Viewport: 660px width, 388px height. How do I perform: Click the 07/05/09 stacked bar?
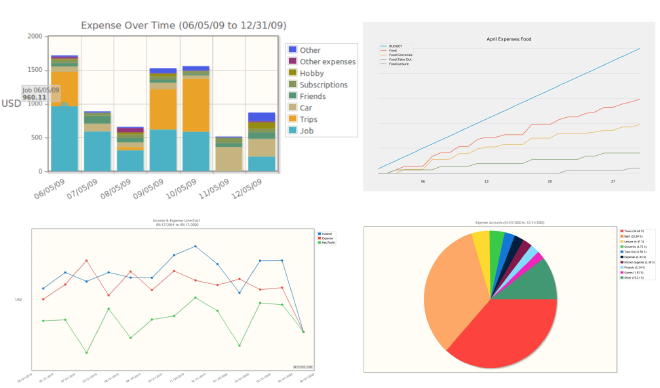pos(97,141)
